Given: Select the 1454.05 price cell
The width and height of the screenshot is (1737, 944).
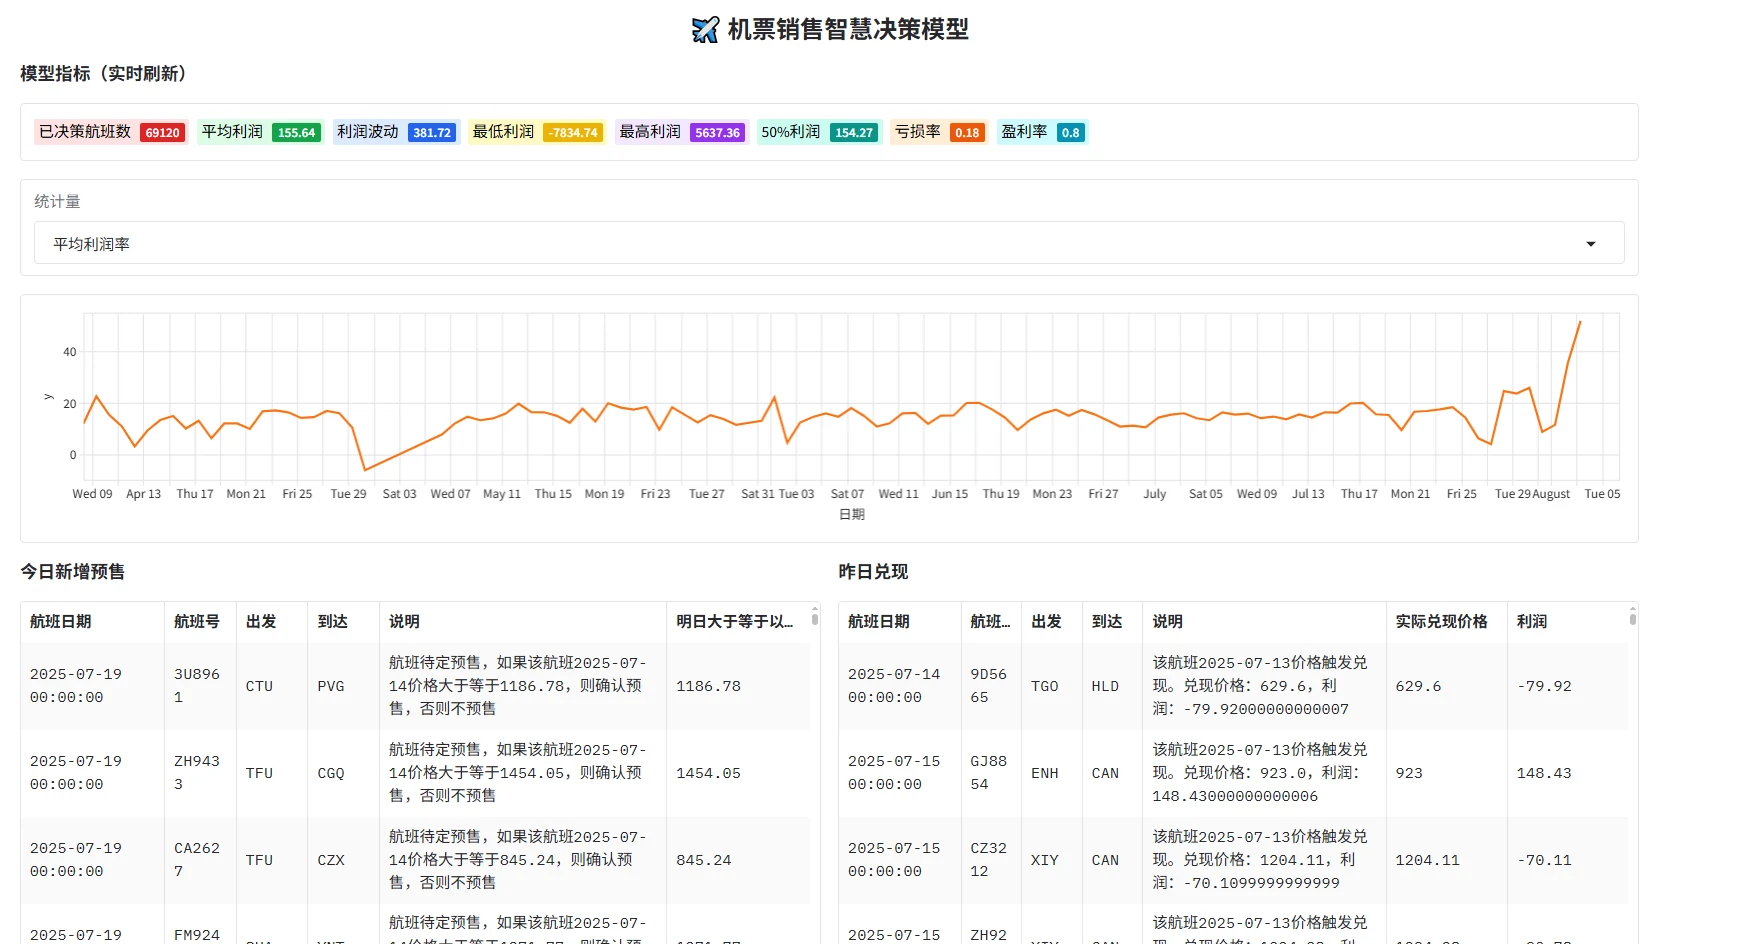Looking at the screenshot, I should point(738,773).
